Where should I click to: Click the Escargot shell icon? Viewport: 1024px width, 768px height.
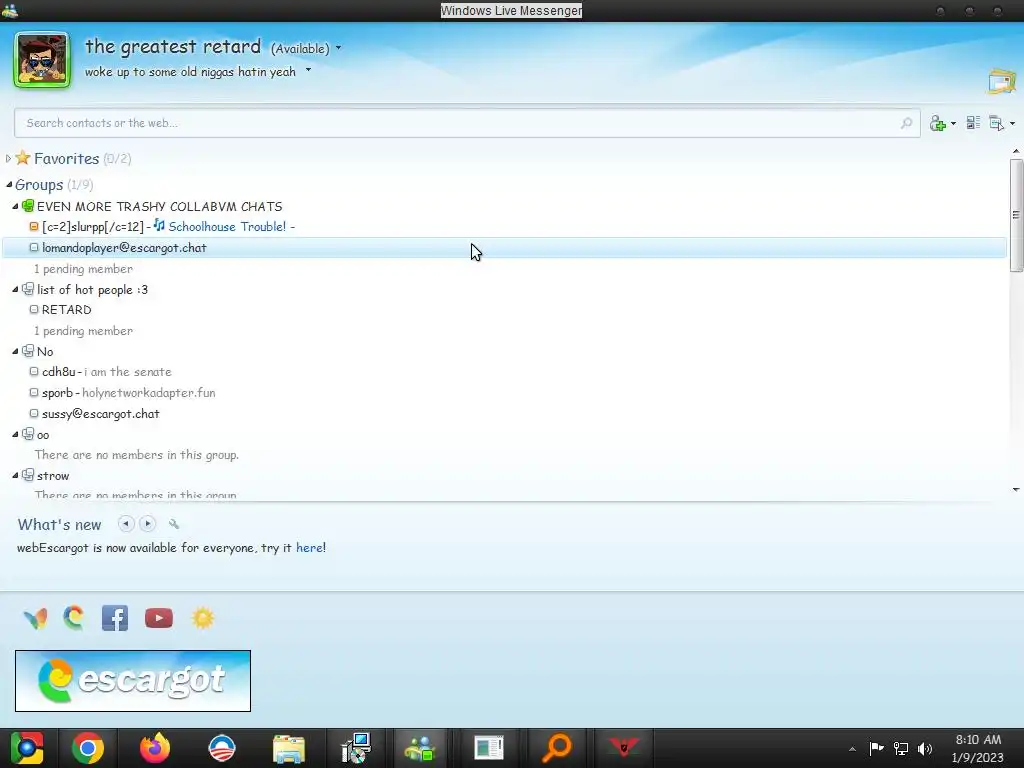[74, 618]
